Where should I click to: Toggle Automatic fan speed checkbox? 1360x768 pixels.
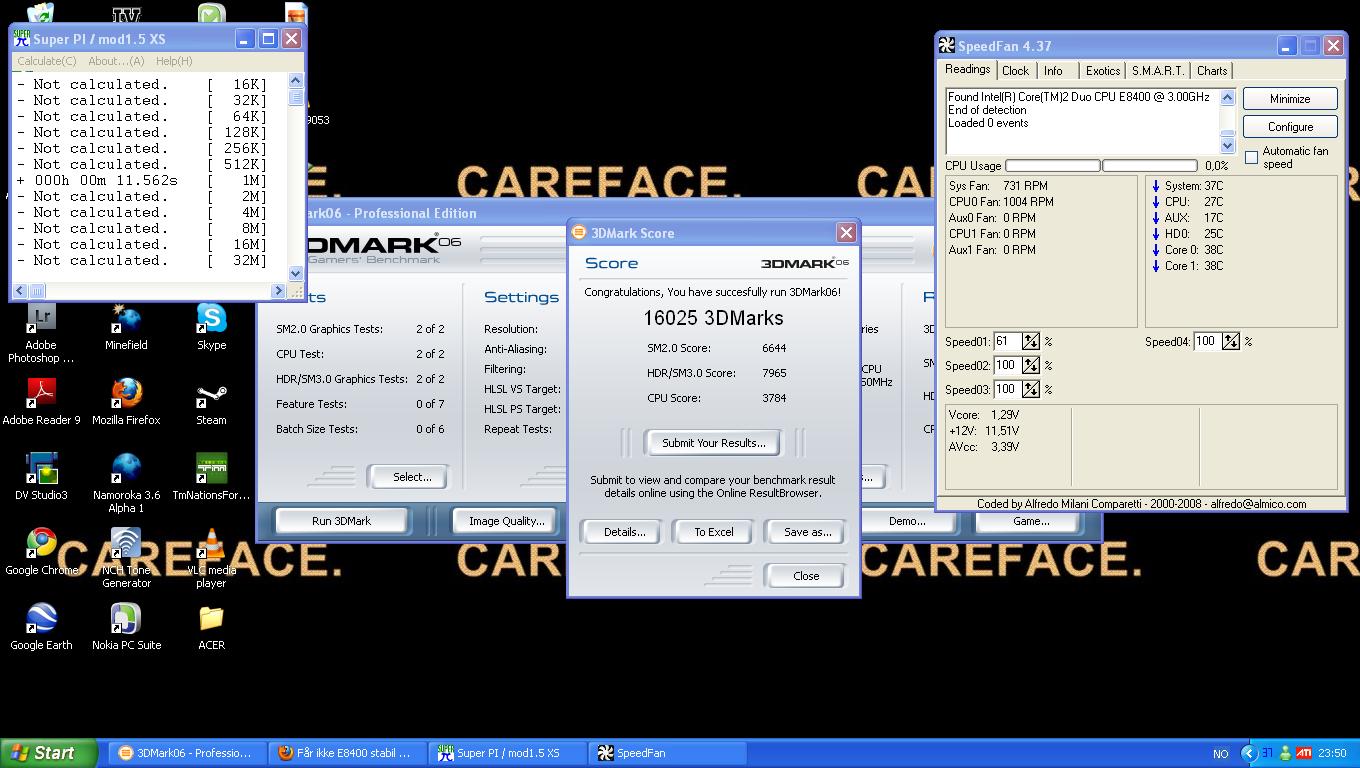pyautogui.click(x=1251, y=158)
